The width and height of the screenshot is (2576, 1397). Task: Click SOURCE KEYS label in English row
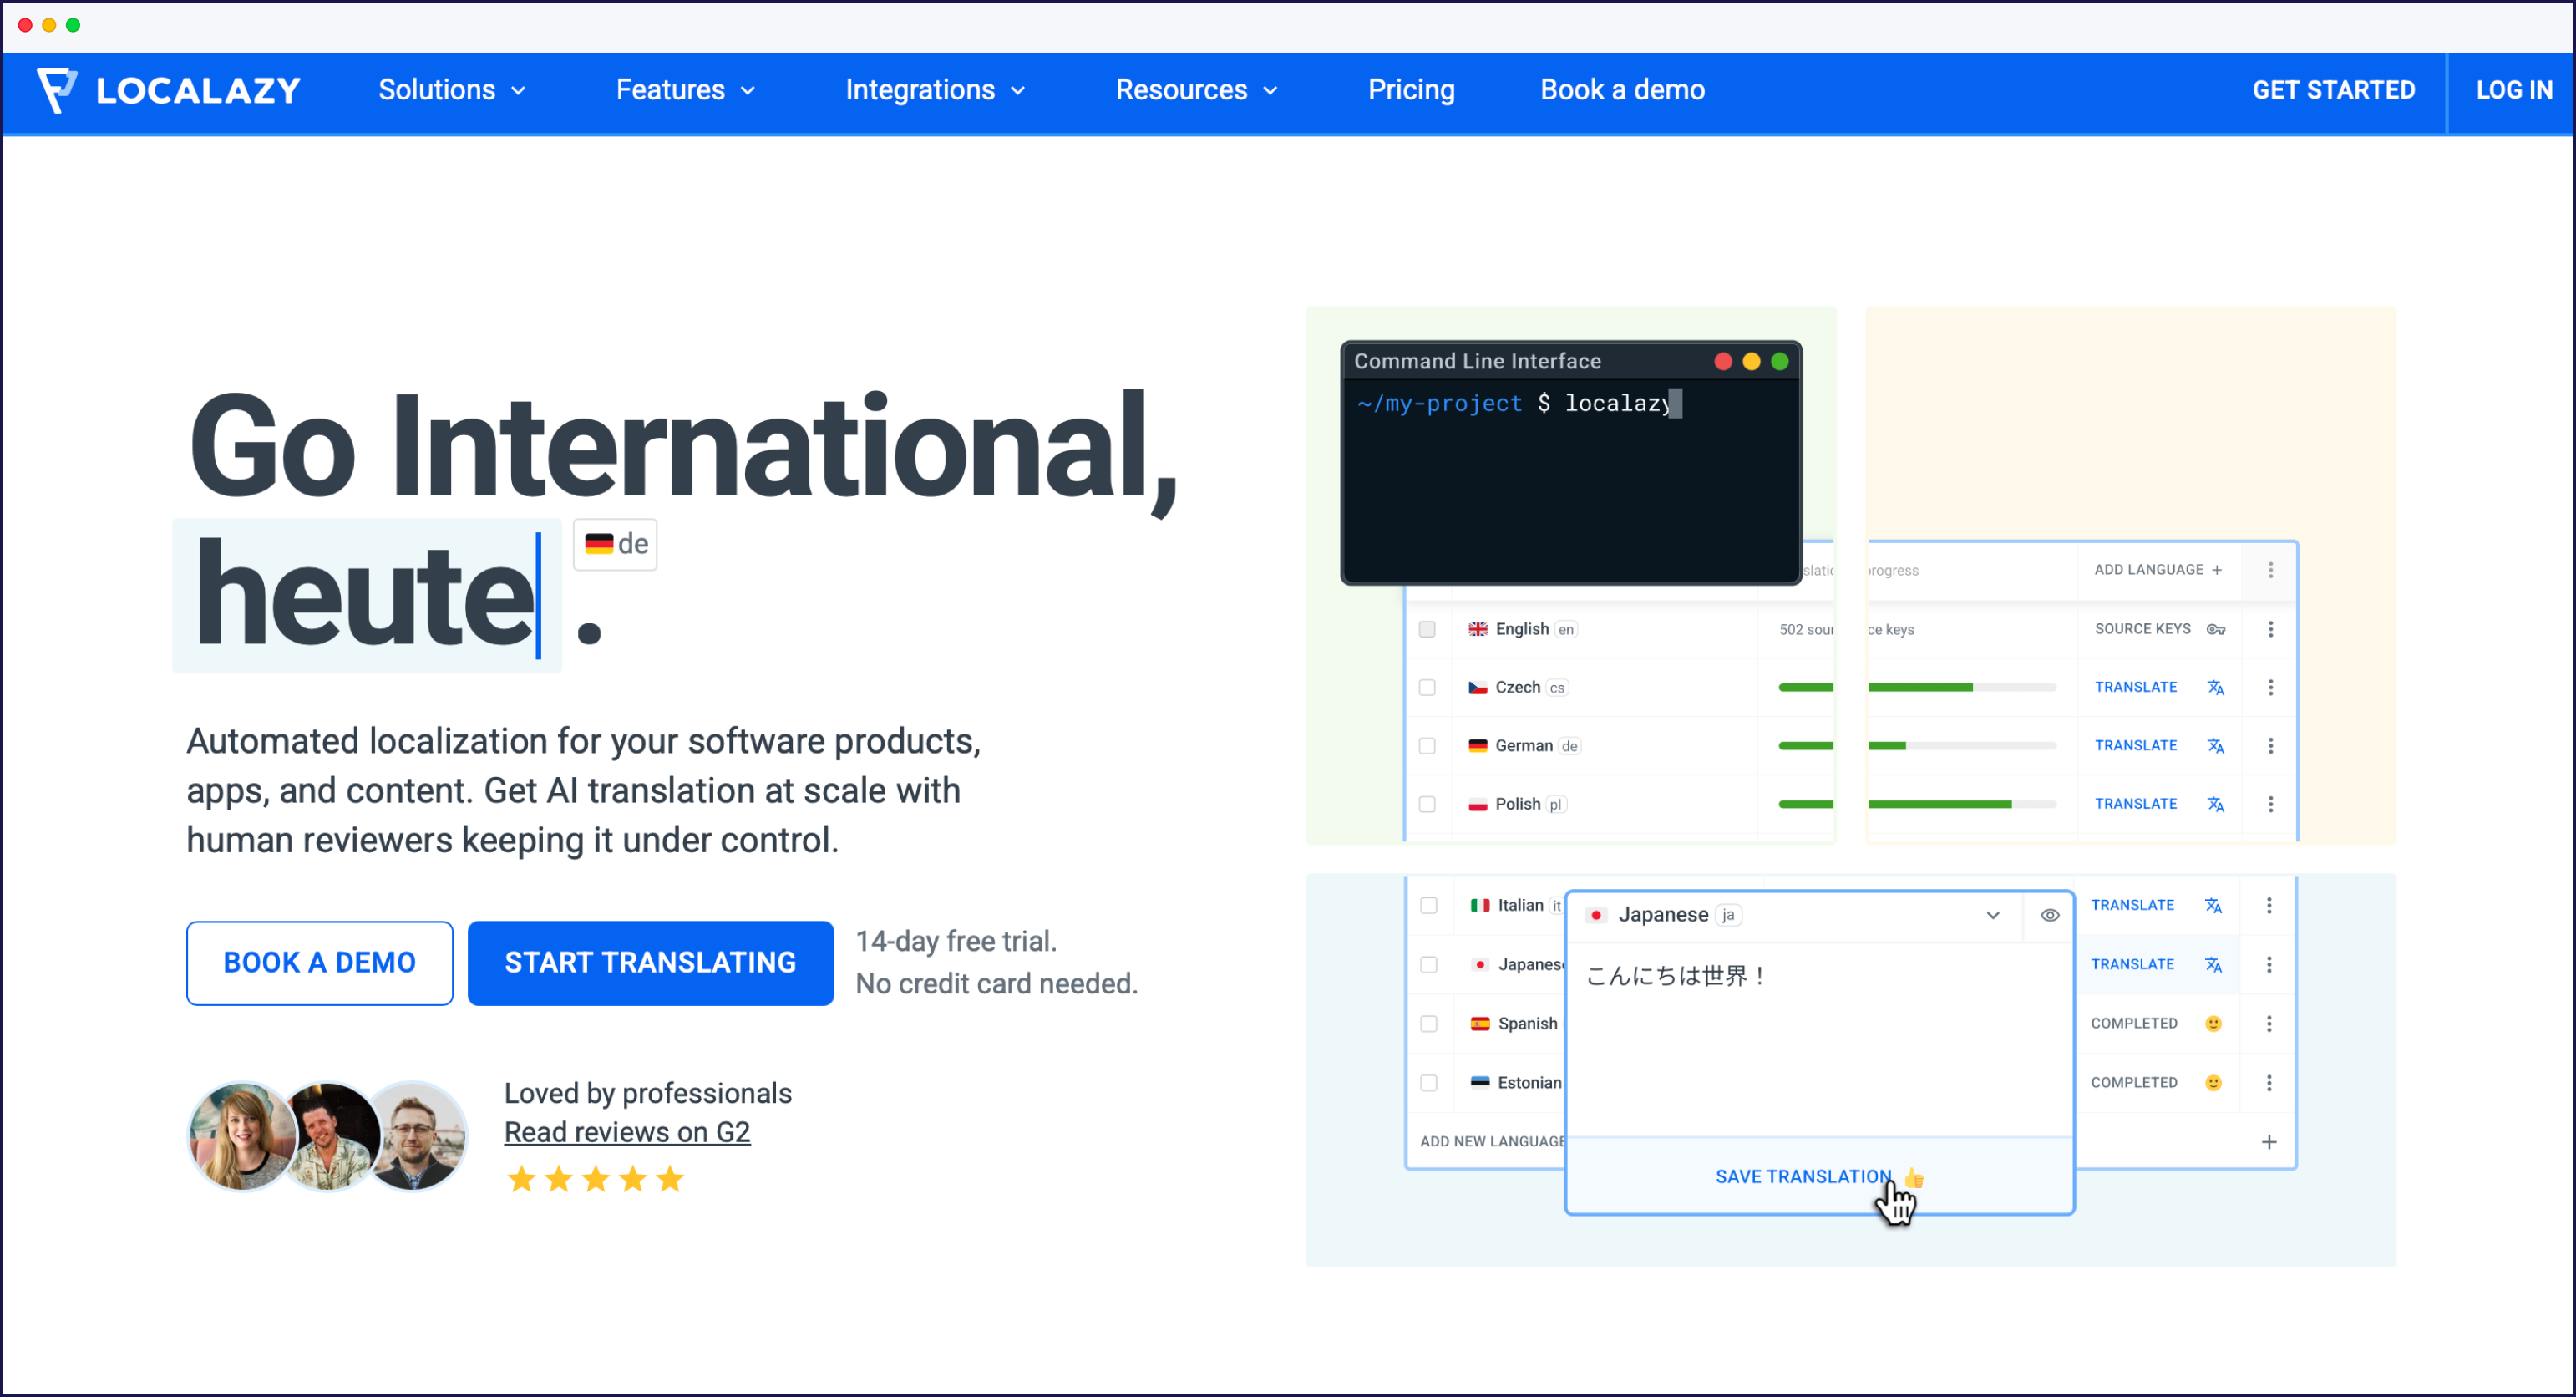pos(2142,629)
